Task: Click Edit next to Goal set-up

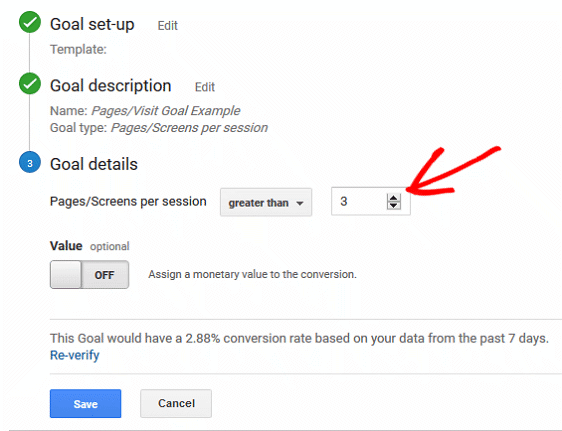Action: click(167, 26)
